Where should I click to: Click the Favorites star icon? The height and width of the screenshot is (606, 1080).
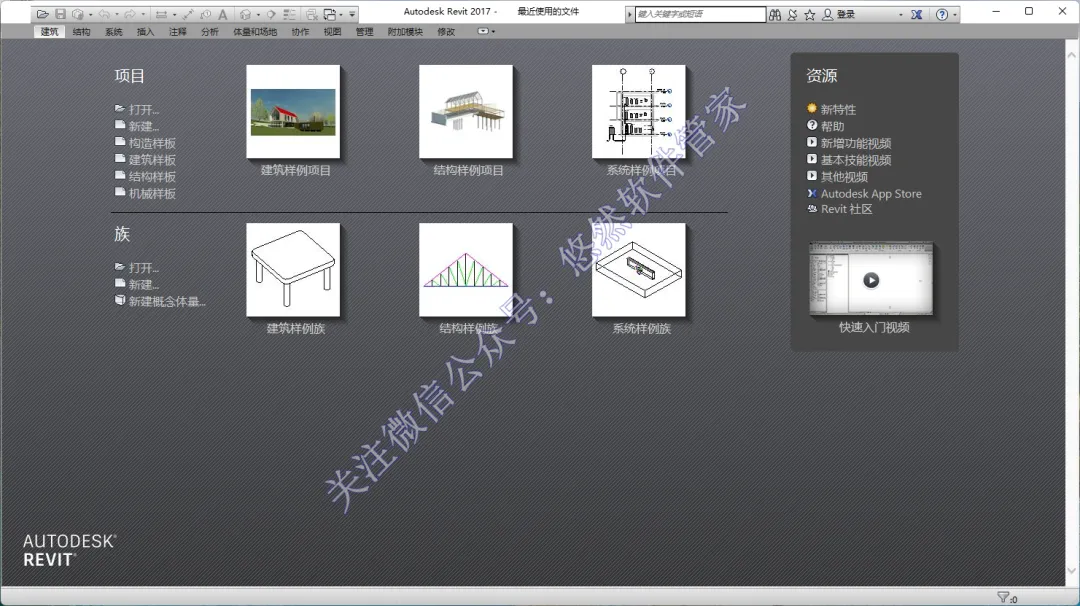coord(810,14)
